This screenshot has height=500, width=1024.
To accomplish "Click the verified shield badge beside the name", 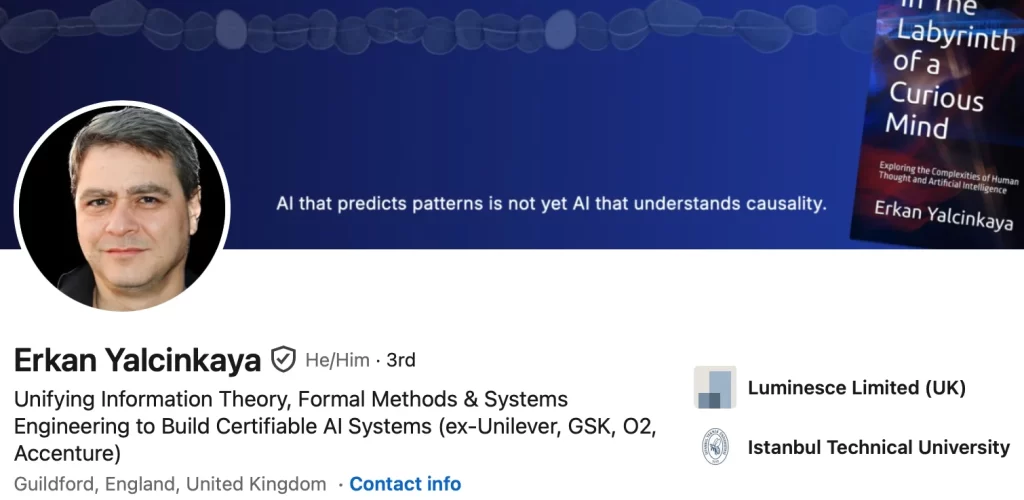I will pos(283,360).
